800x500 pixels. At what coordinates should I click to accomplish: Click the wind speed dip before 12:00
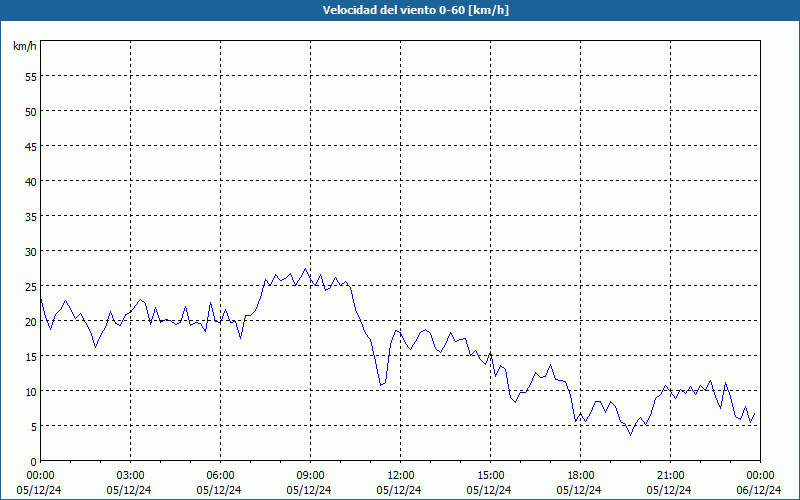point(381,385)
